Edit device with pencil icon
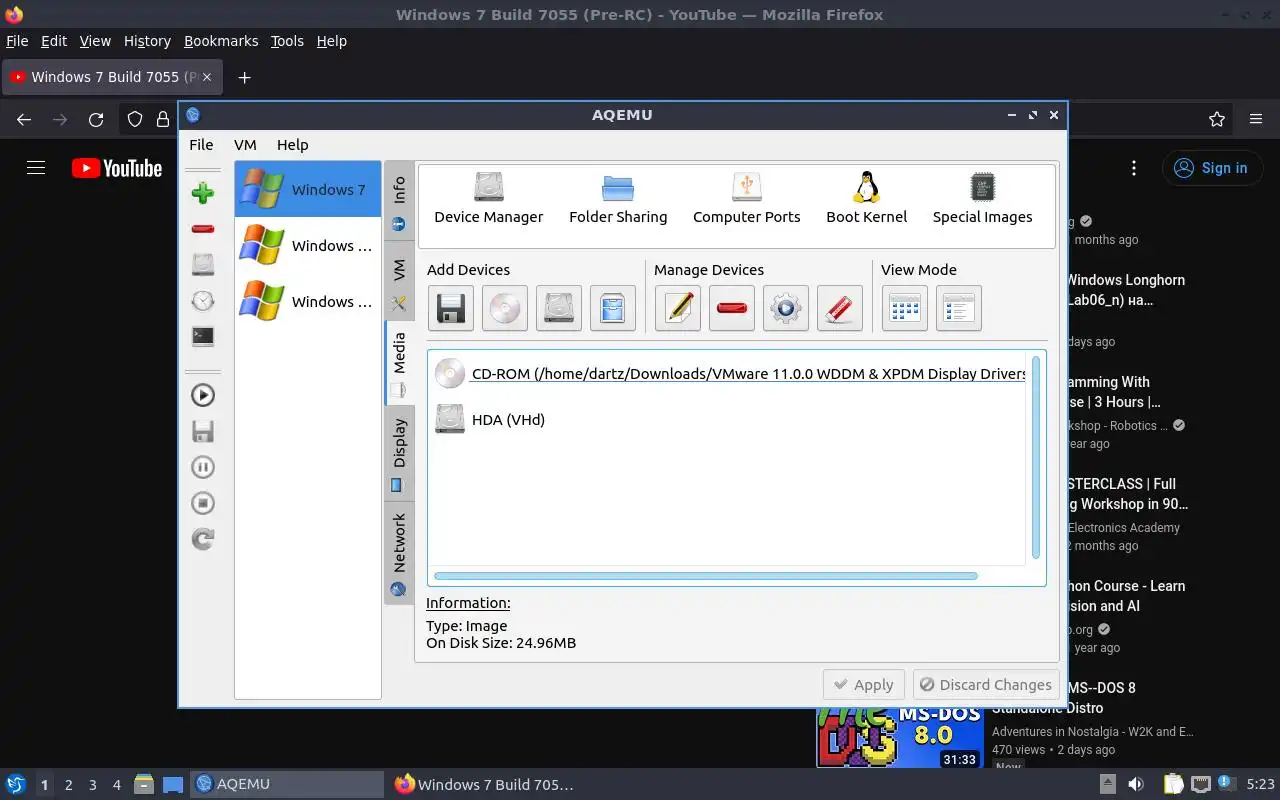The height and width of the screenshot is (800, 1280). [678, 308]
